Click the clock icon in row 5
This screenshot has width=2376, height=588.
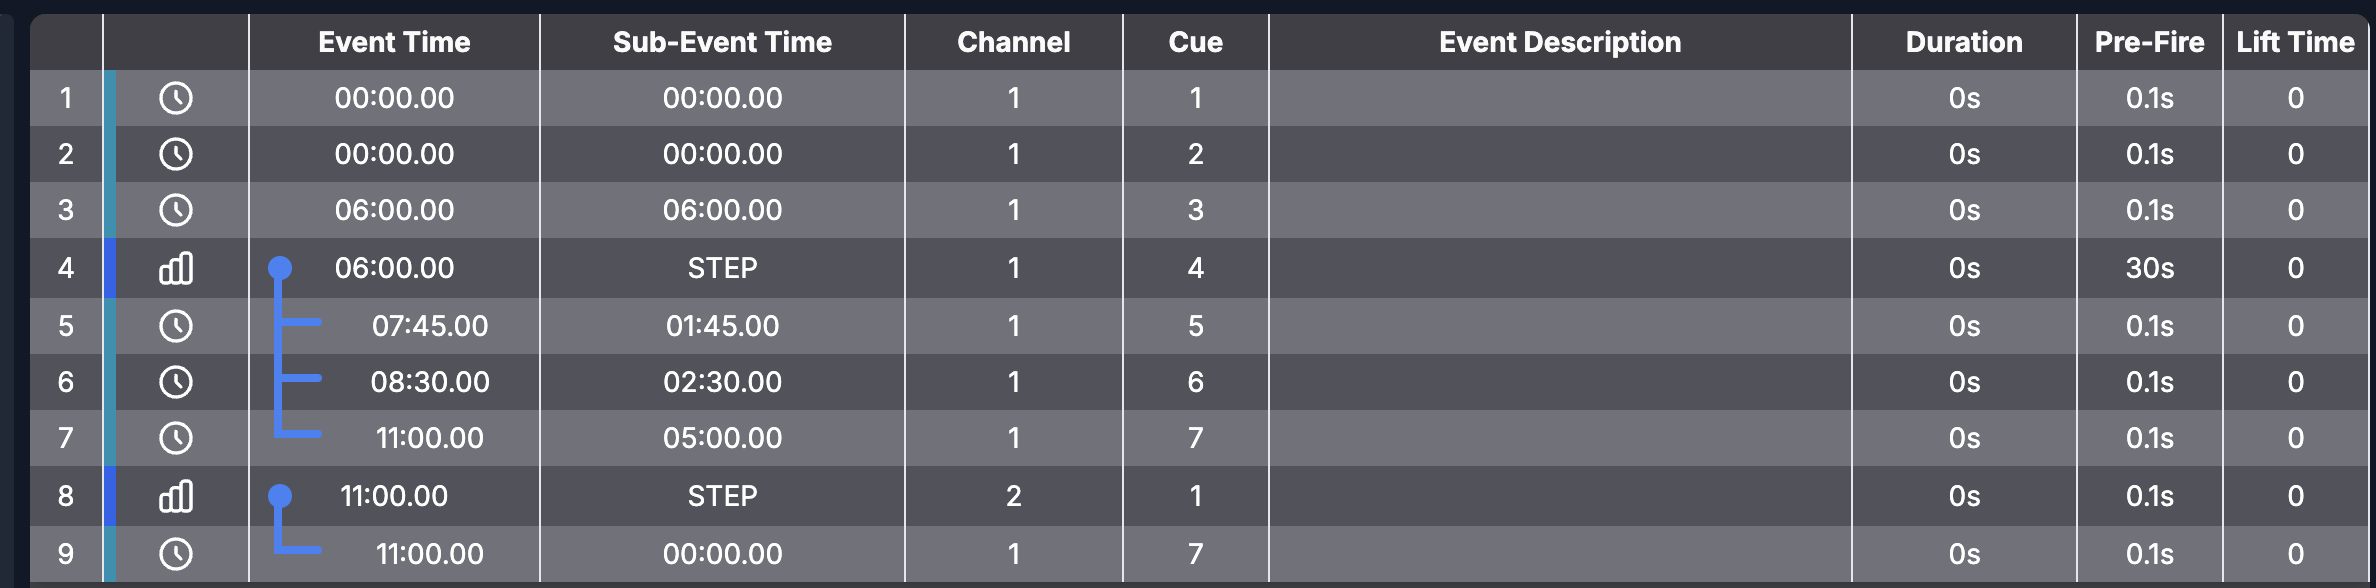click(176, 326)
